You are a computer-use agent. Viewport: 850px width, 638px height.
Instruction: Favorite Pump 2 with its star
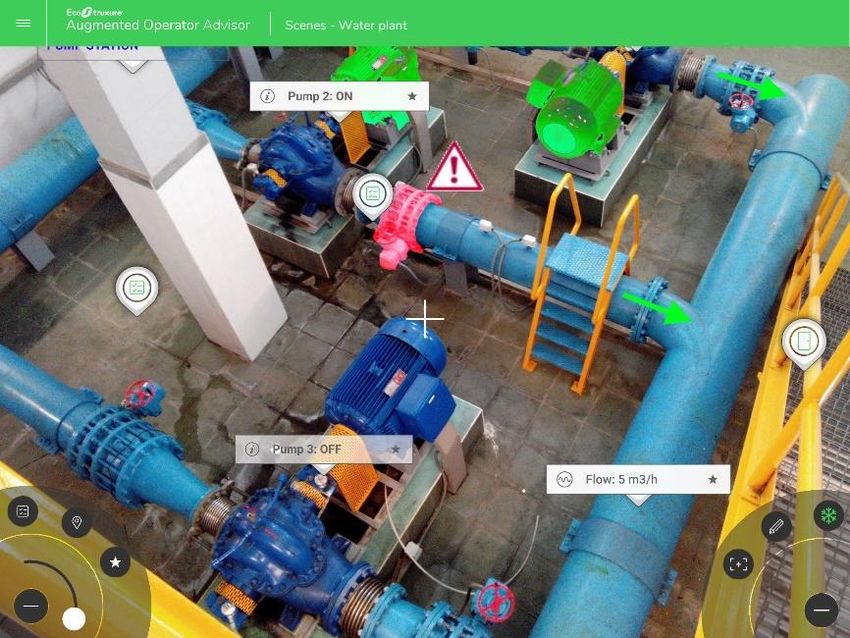click(x=412, y=96)
